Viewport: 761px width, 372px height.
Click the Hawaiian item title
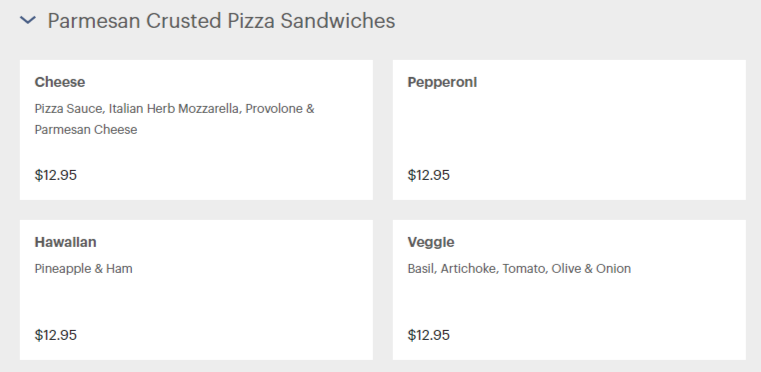[66, 242]
